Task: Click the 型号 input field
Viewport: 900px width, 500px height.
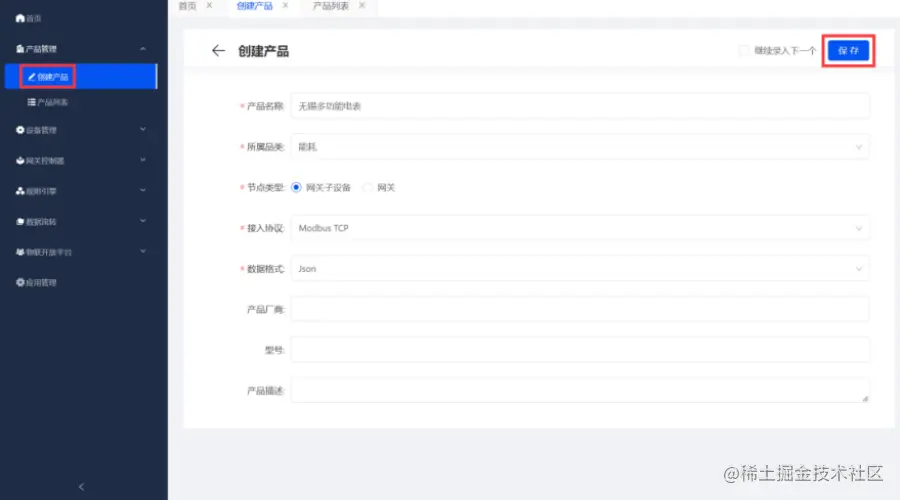Action: pos(580,350)
